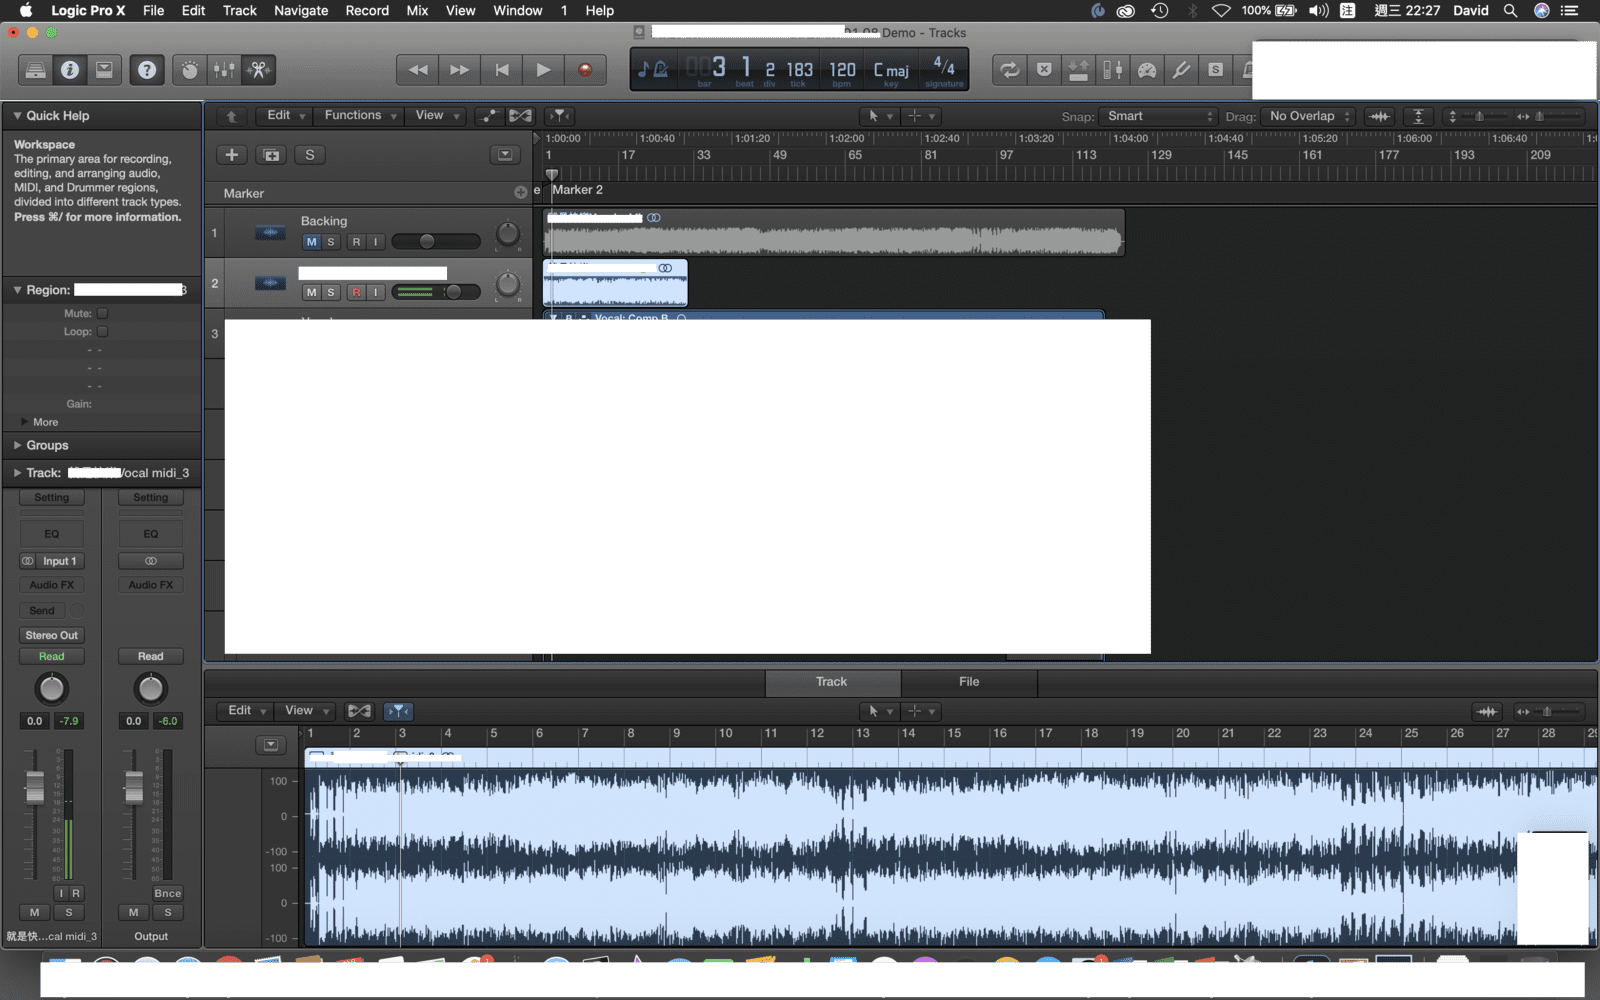Switch to the Track tab in editor
This screenshot has width=1600, height=1000.
[832, 682]
